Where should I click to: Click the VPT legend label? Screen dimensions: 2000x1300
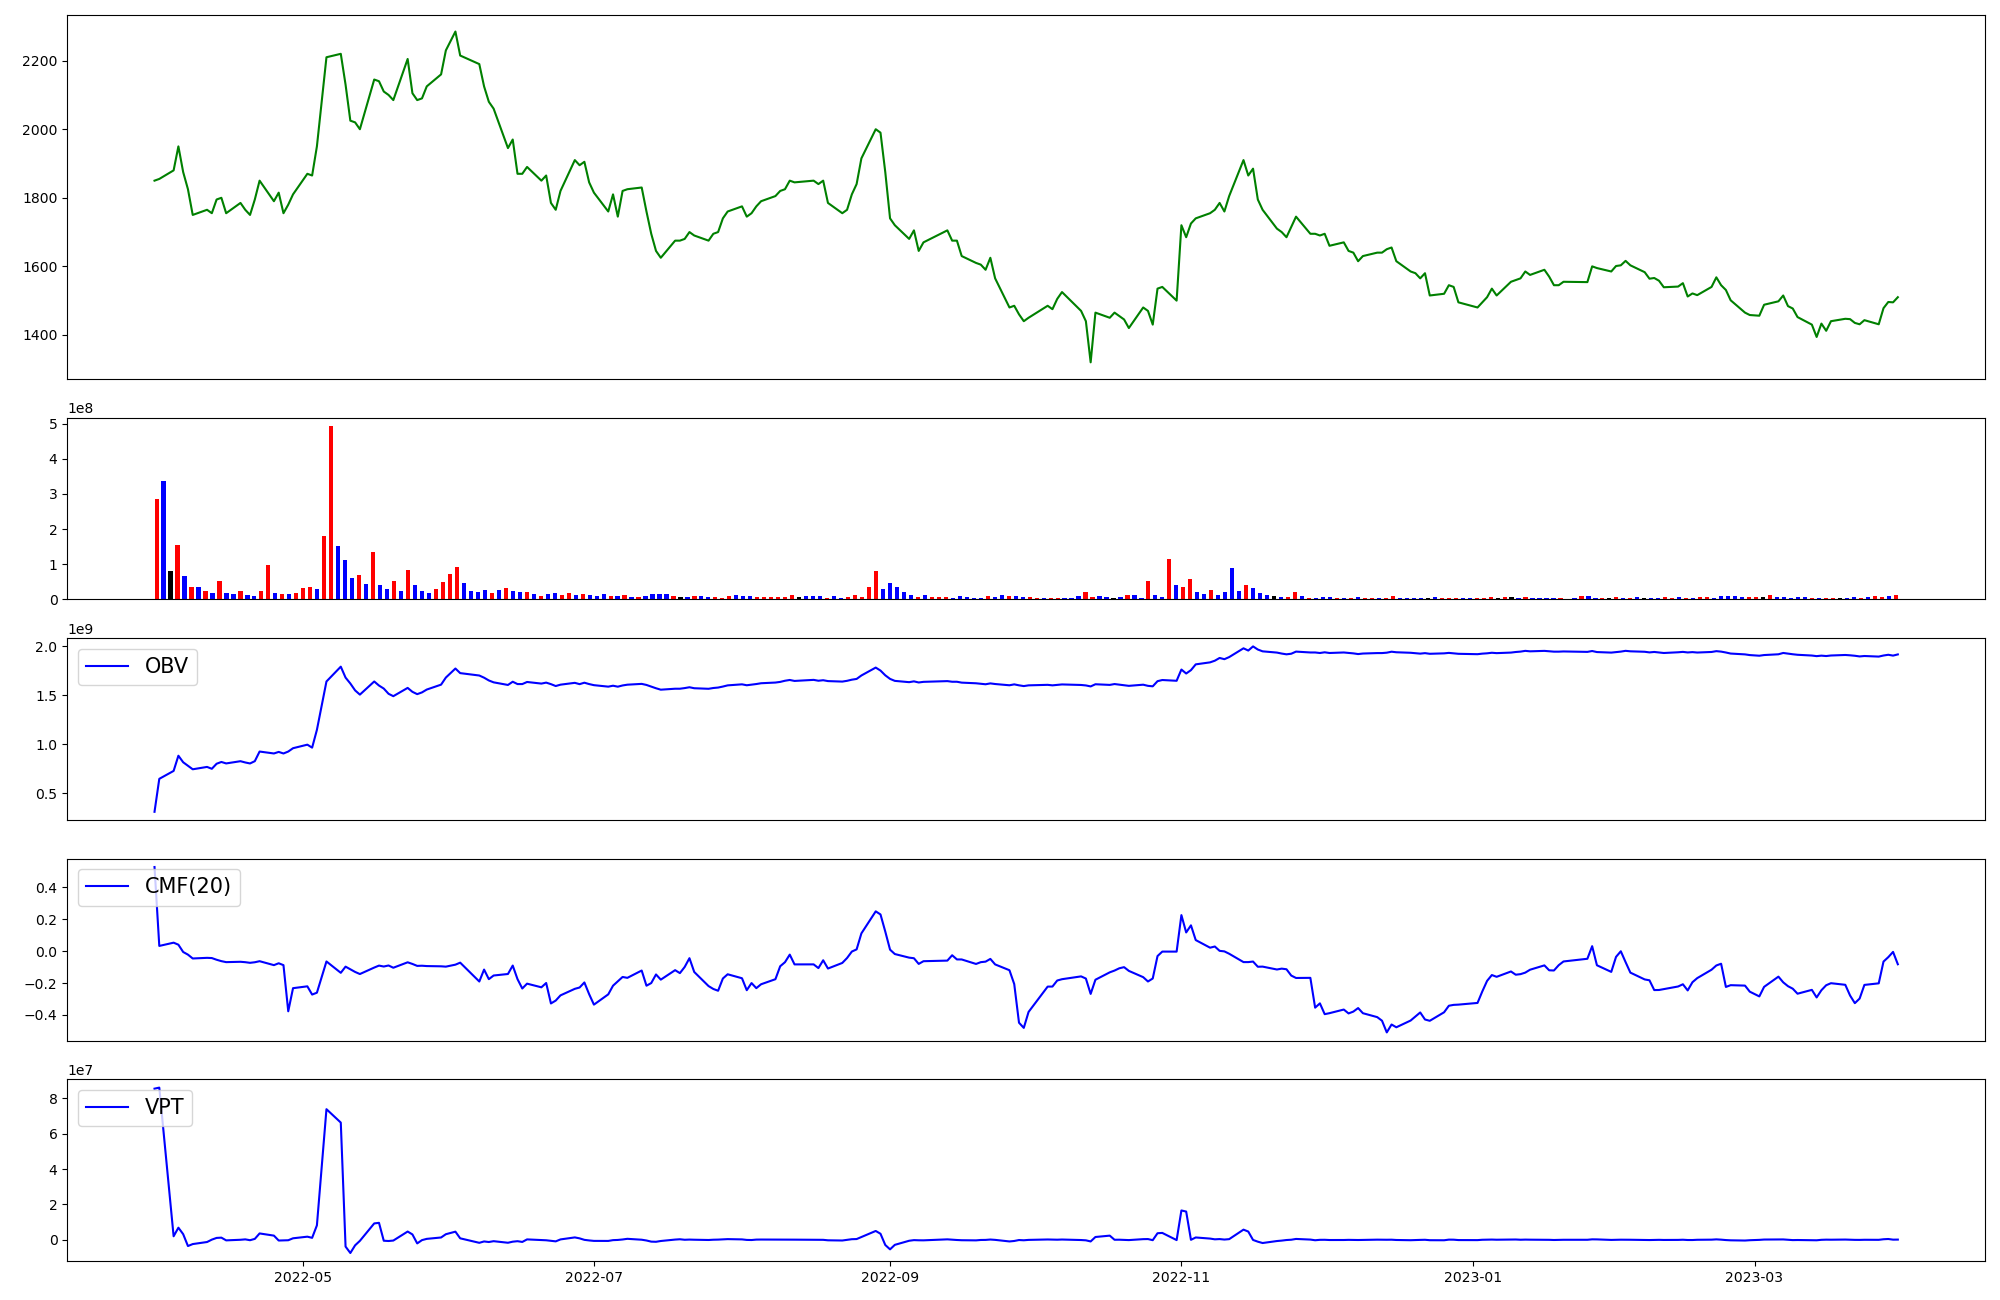tap(164, 1107)
